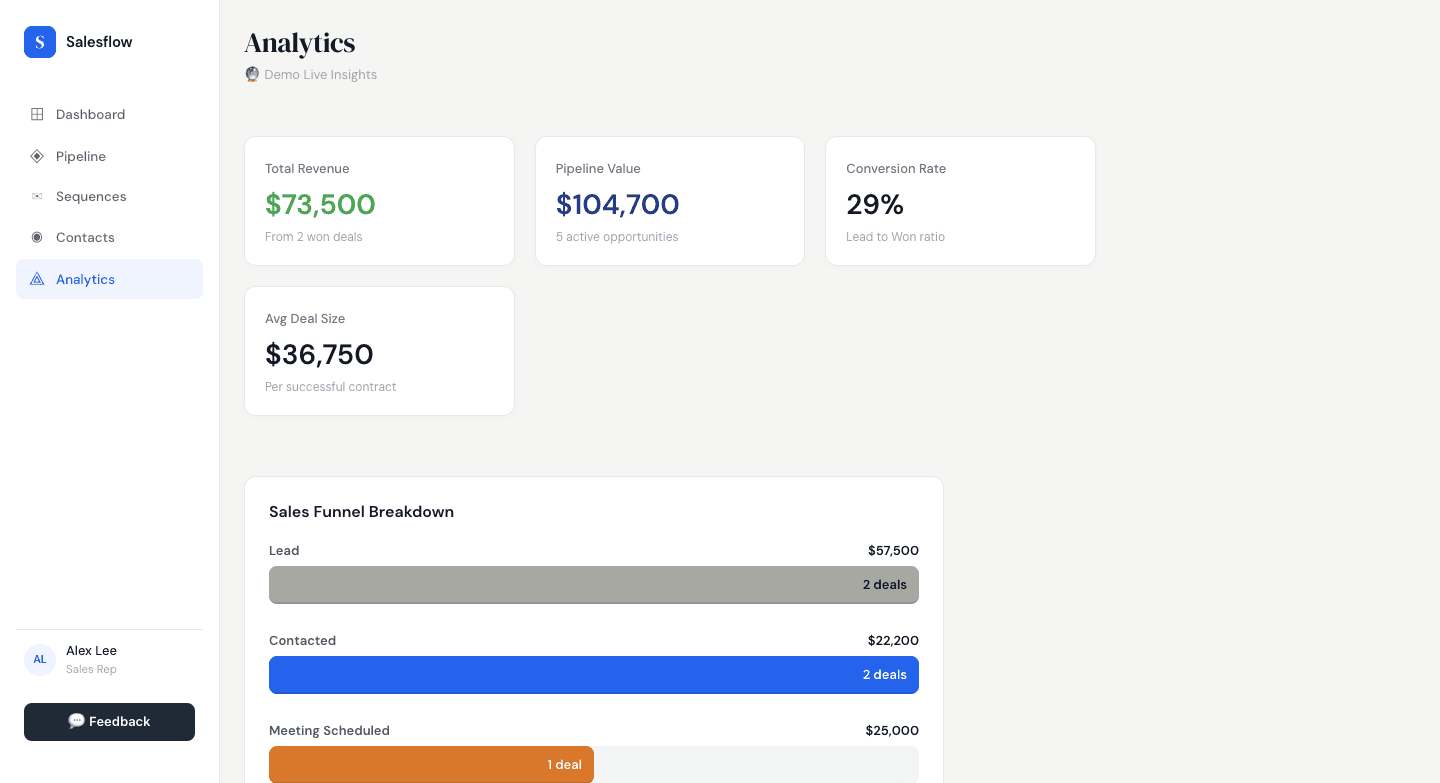Select the Total Revenue card
Screen dimensions: 1440x783
click(379, 201)
